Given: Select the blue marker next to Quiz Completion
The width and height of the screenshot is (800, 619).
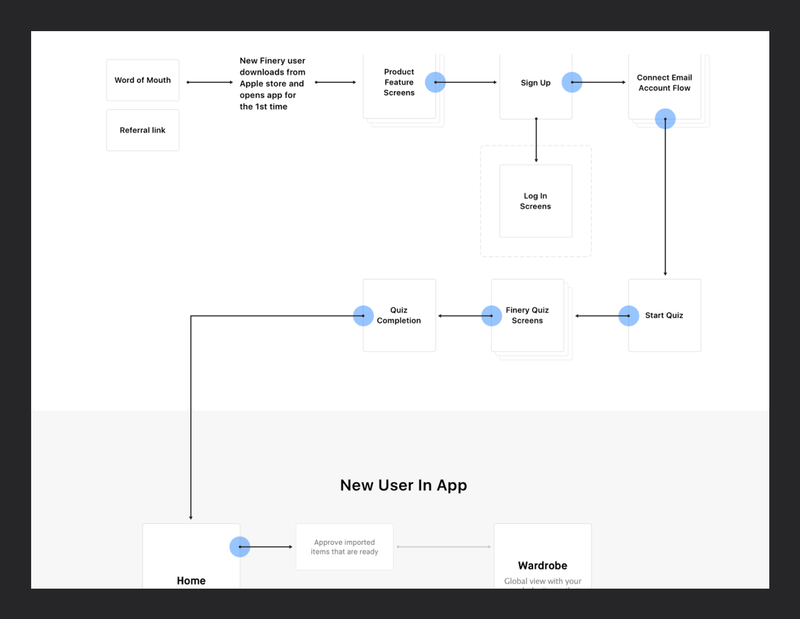Looking at the screenshot, I should [364, 315].
